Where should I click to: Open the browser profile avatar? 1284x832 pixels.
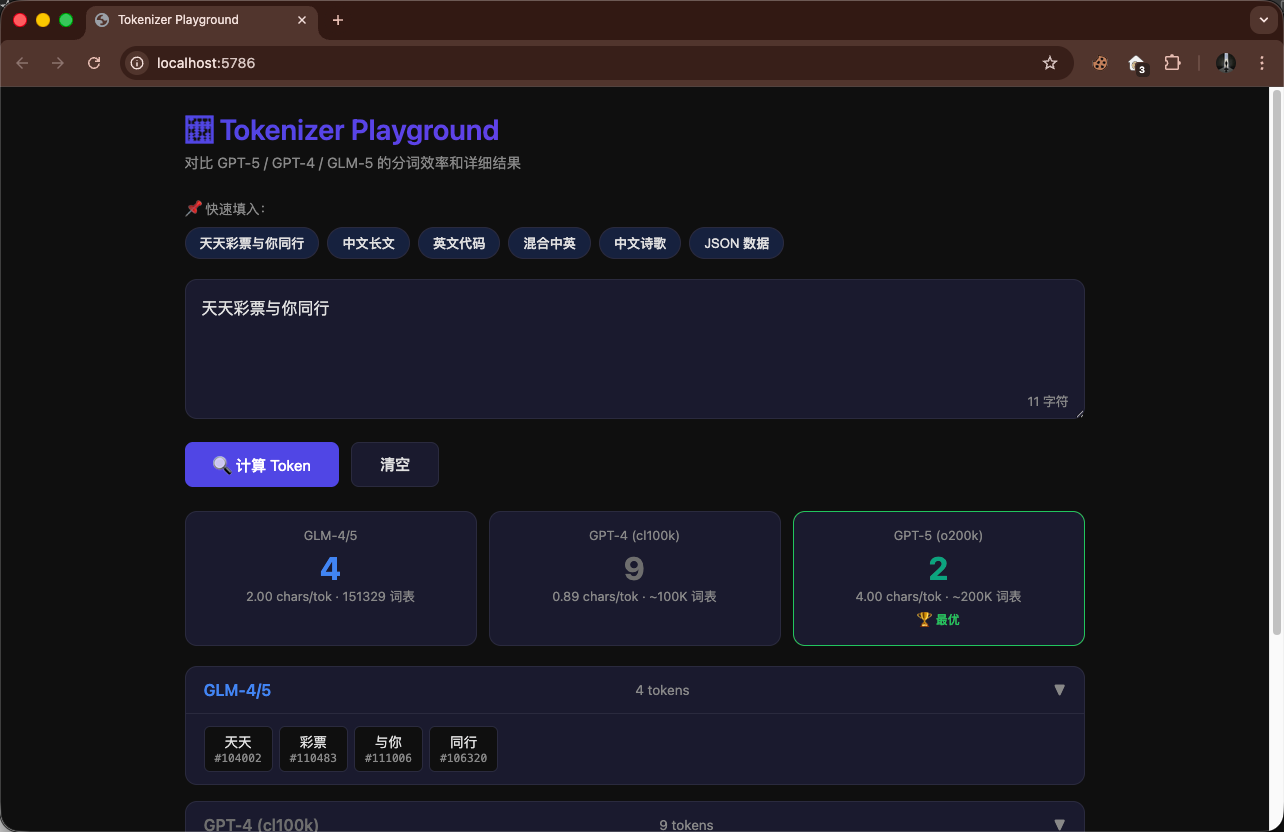click(1226, 63)
